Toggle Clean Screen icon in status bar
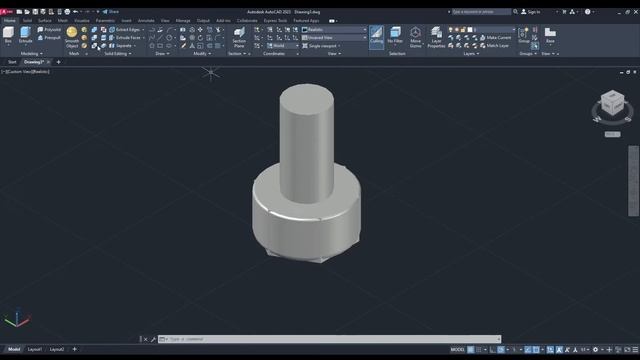The height and width of the screenshot is (360, 640). pos(627,349)
